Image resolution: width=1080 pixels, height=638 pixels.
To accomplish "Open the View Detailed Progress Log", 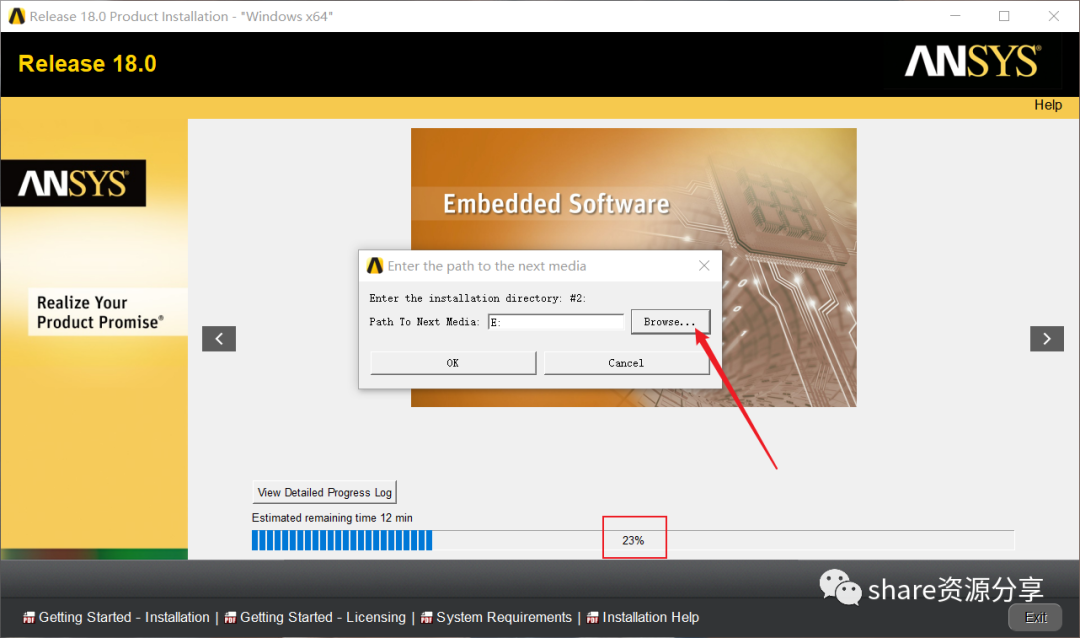I will point(324,492).
